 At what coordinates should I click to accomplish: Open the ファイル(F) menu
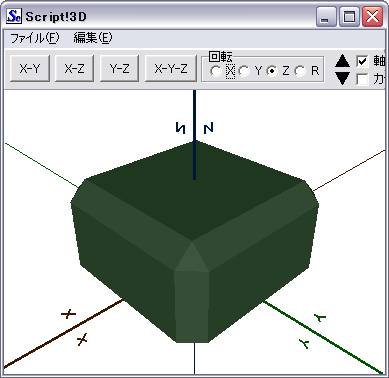tap(35, 38)
